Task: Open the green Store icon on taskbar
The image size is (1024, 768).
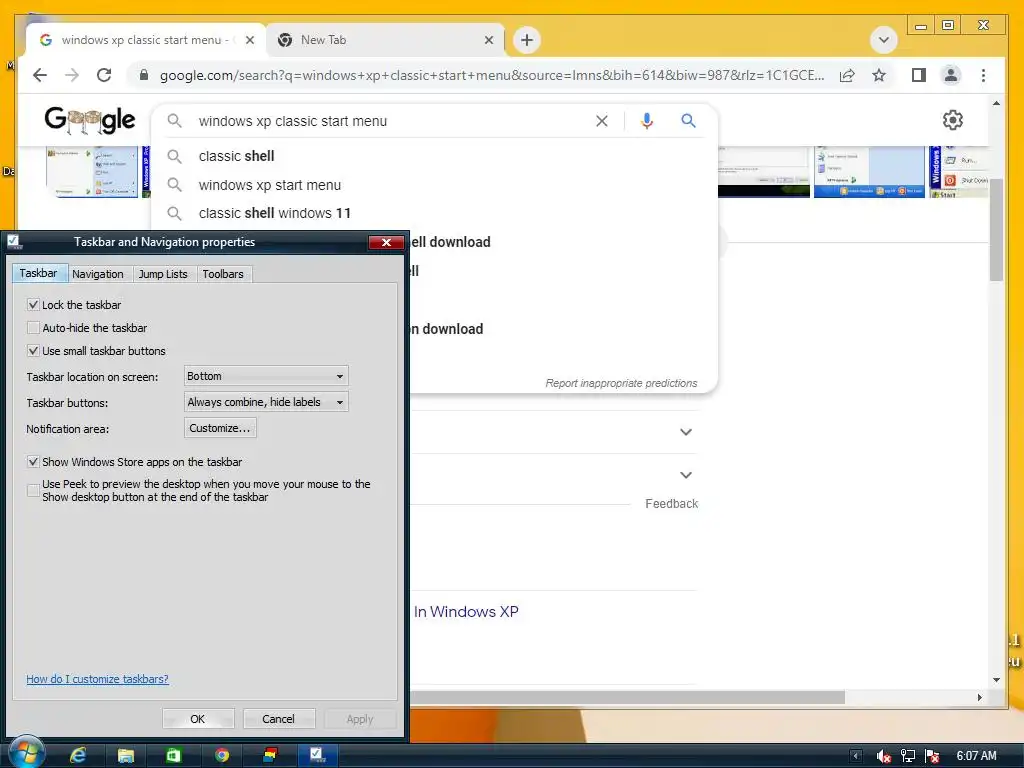Action: coord(174,756)
